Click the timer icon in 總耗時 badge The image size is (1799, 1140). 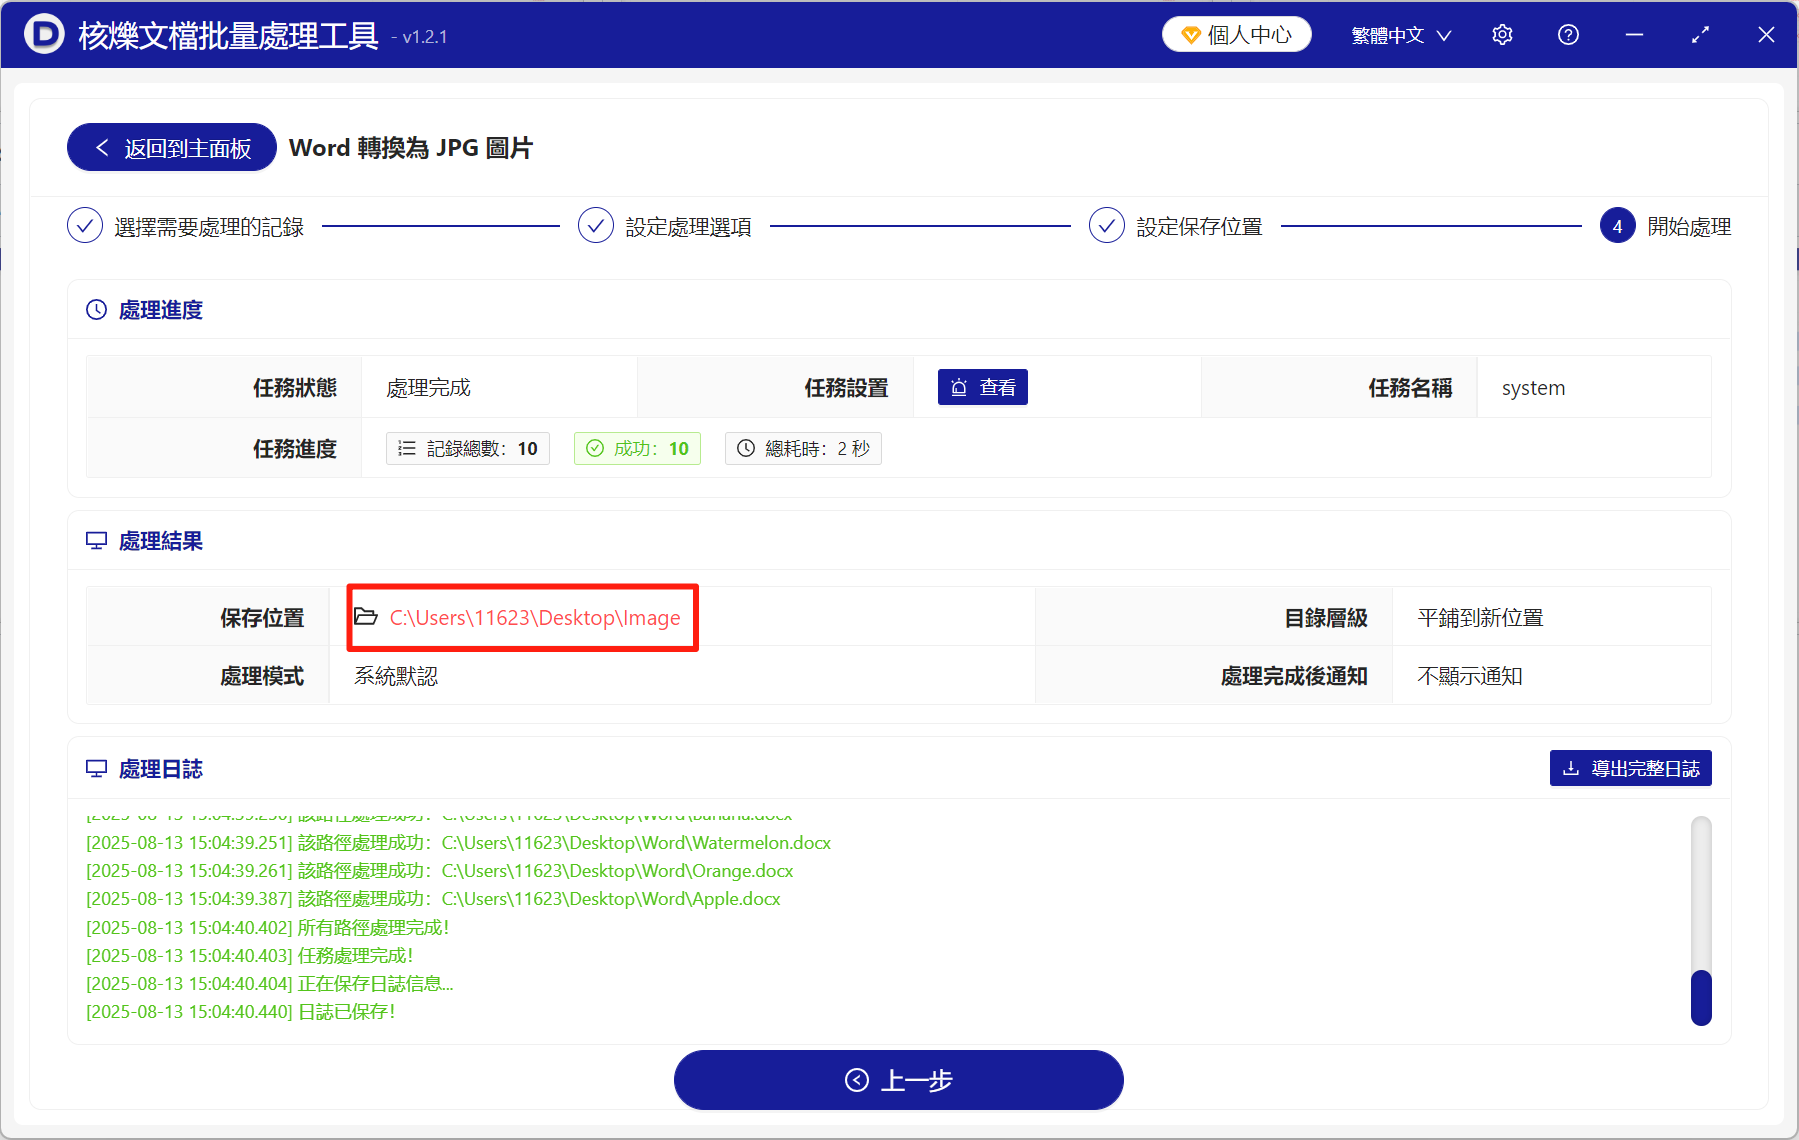point(745,448)
